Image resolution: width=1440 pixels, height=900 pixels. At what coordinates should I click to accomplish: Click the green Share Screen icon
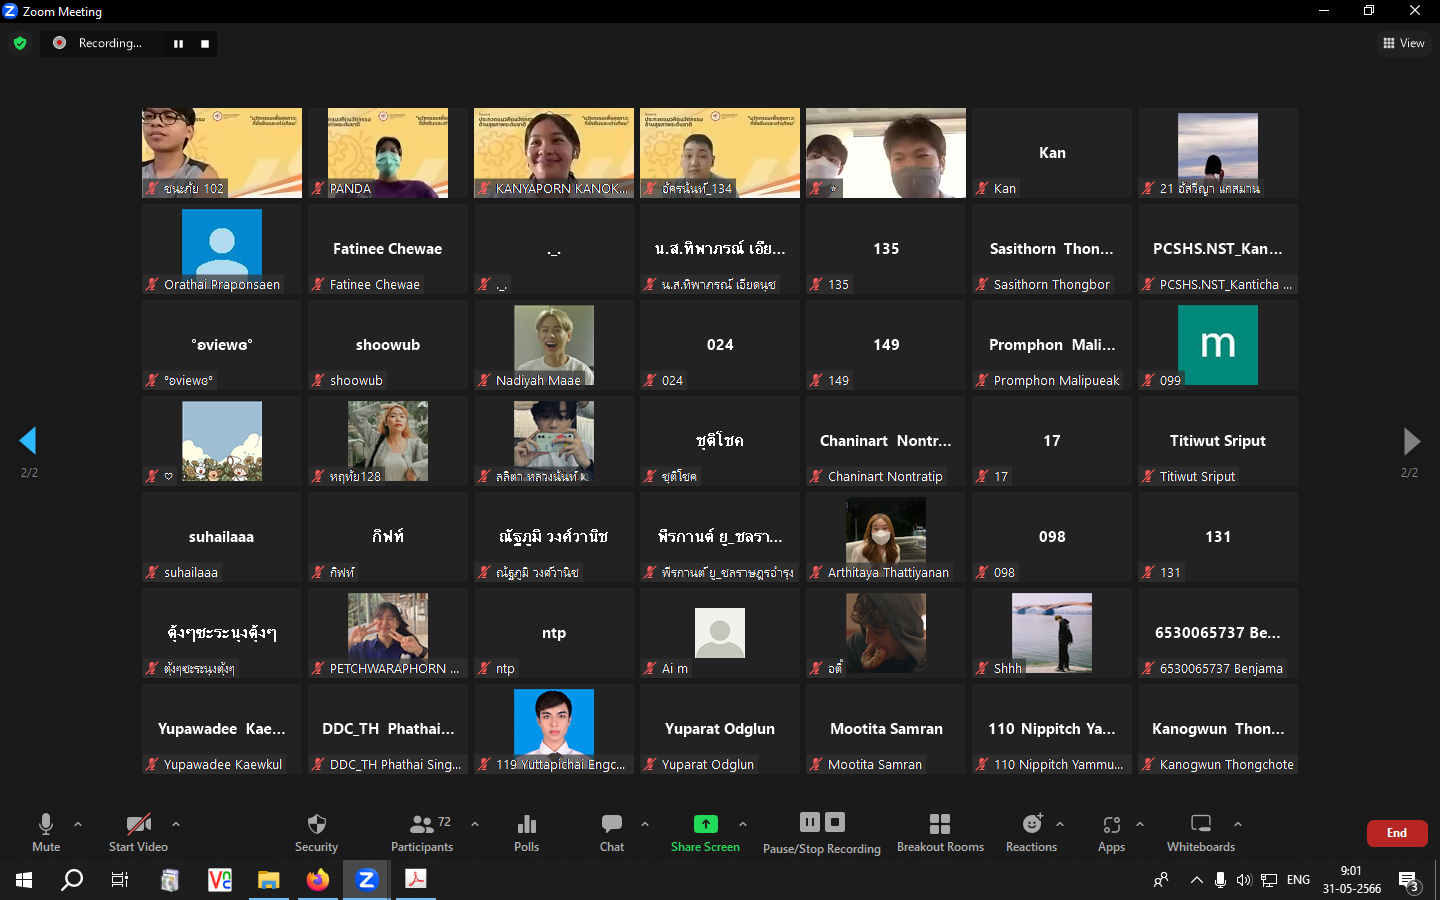tap(705, 824)
